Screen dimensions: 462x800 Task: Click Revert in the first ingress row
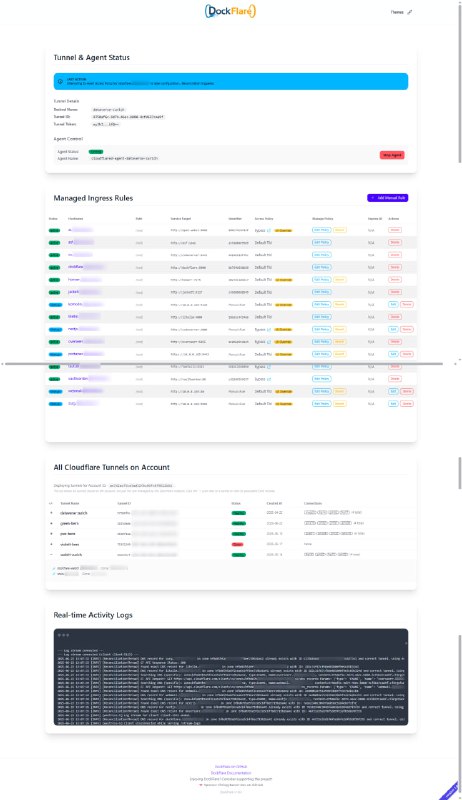point(340,230)
